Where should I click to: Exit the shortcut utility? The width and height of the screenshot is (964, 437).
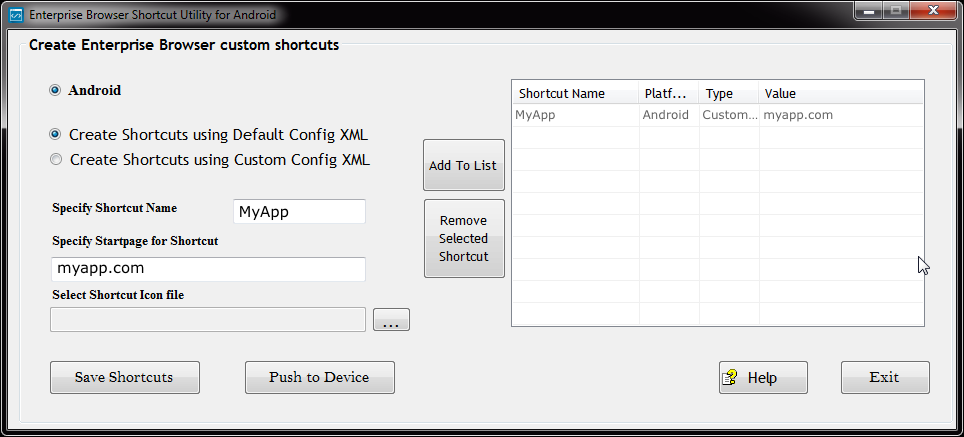click(884, 377)
